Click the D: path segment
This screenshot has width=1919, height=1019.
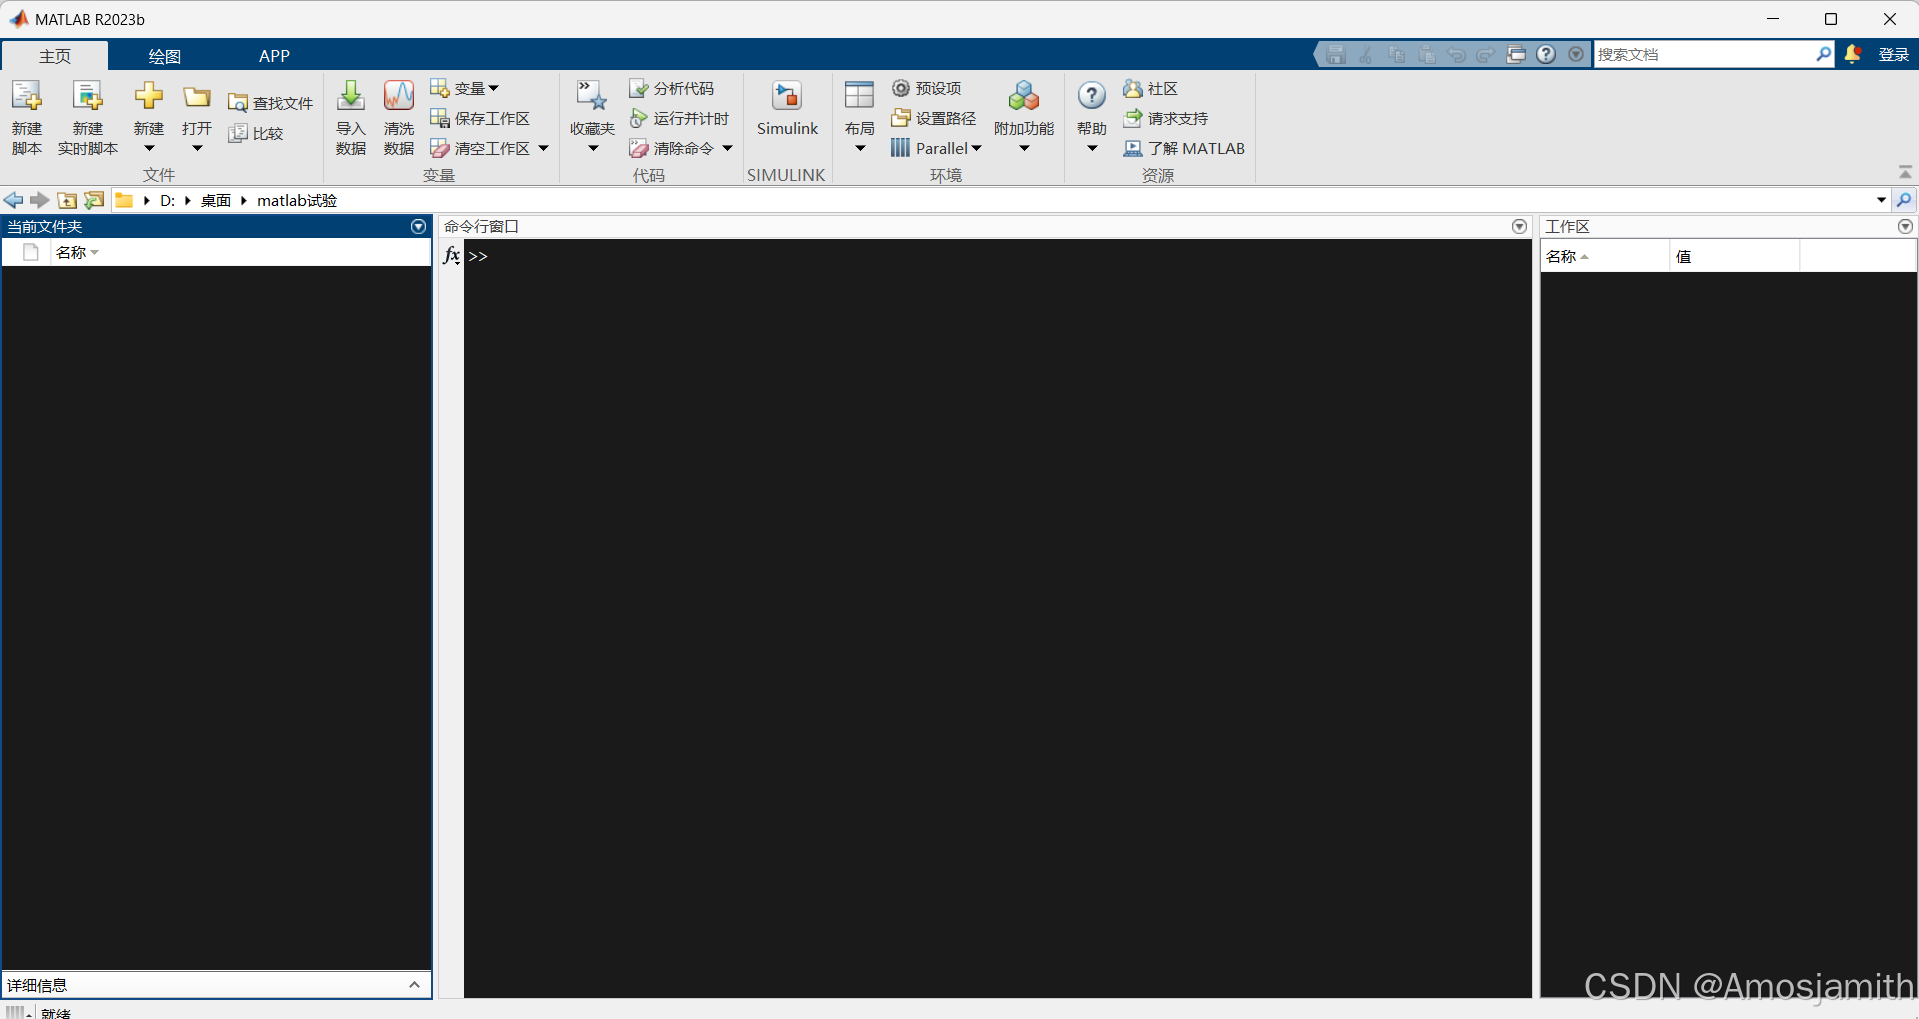tap(167, 200)
